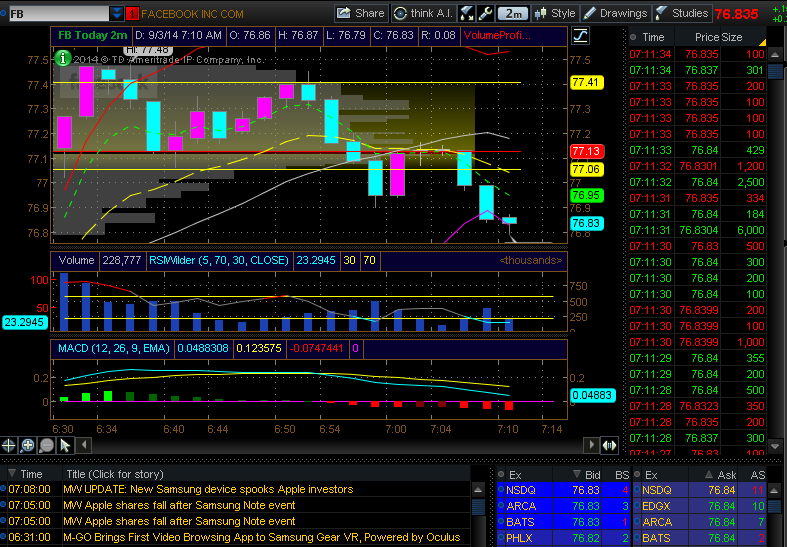This screenshot has height=547, width=787.
Task: Click the expand time axis icon
Action: coord(609,445)
